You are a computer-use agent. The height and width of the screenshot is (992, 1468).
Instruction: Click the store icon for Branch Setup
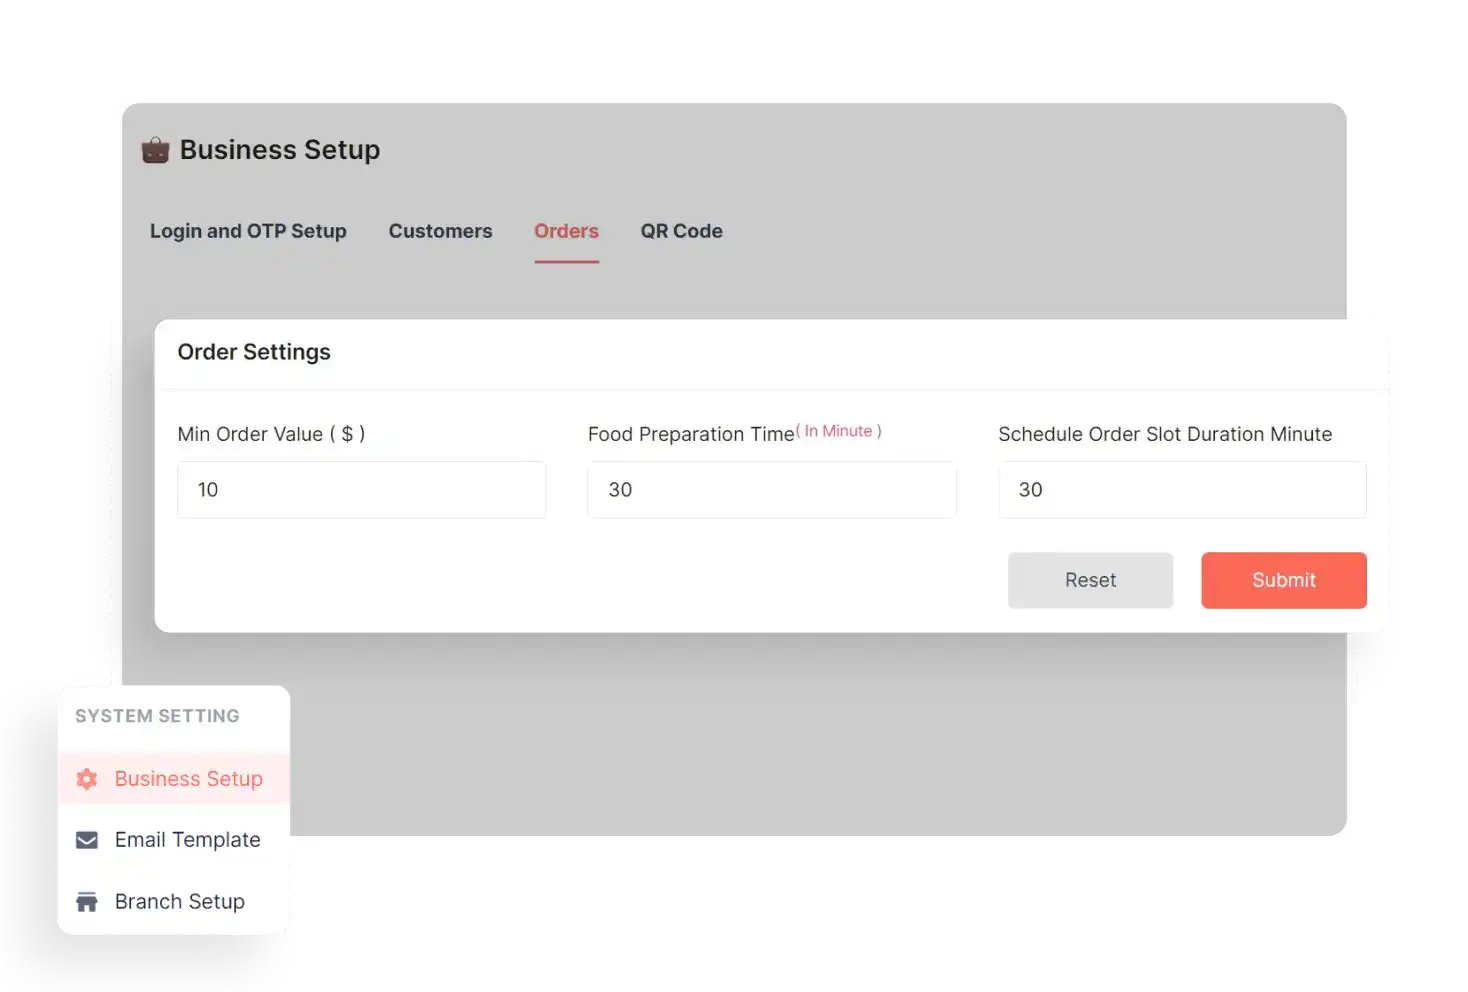(87, 902)
